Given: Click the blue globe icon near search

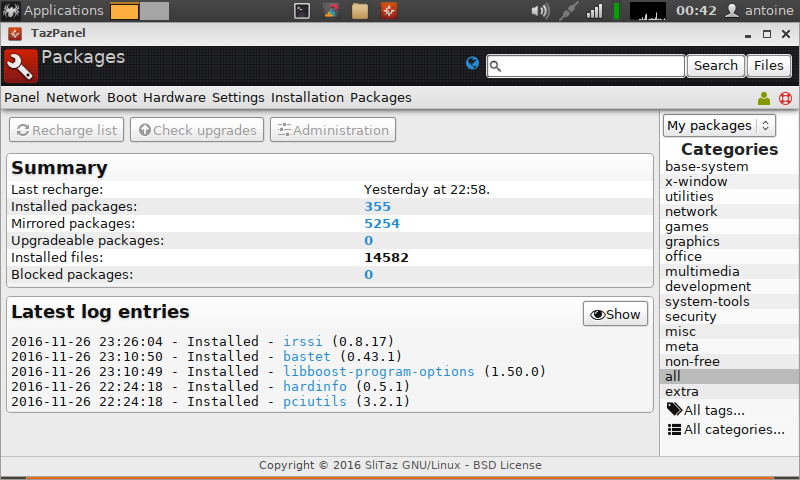Looking at the screenshot, I should [472, 63].
